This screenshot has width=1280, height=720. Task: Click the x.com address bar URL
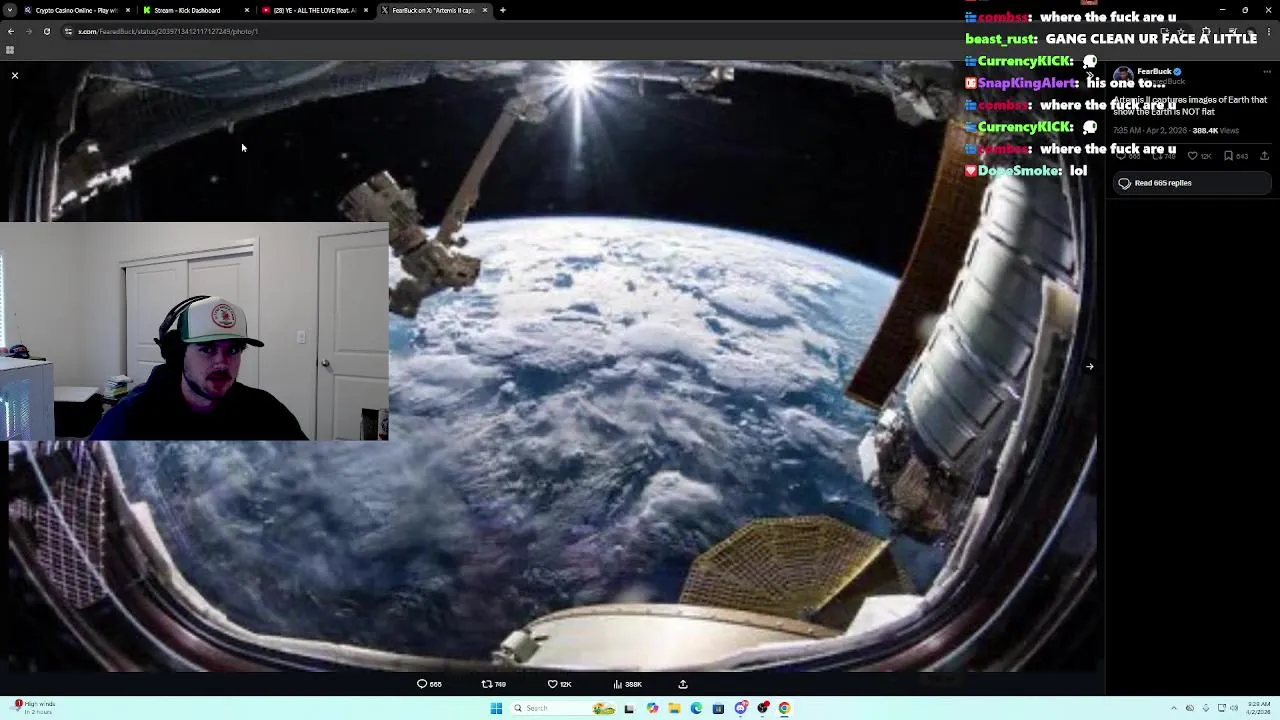(x=168, y=31)
